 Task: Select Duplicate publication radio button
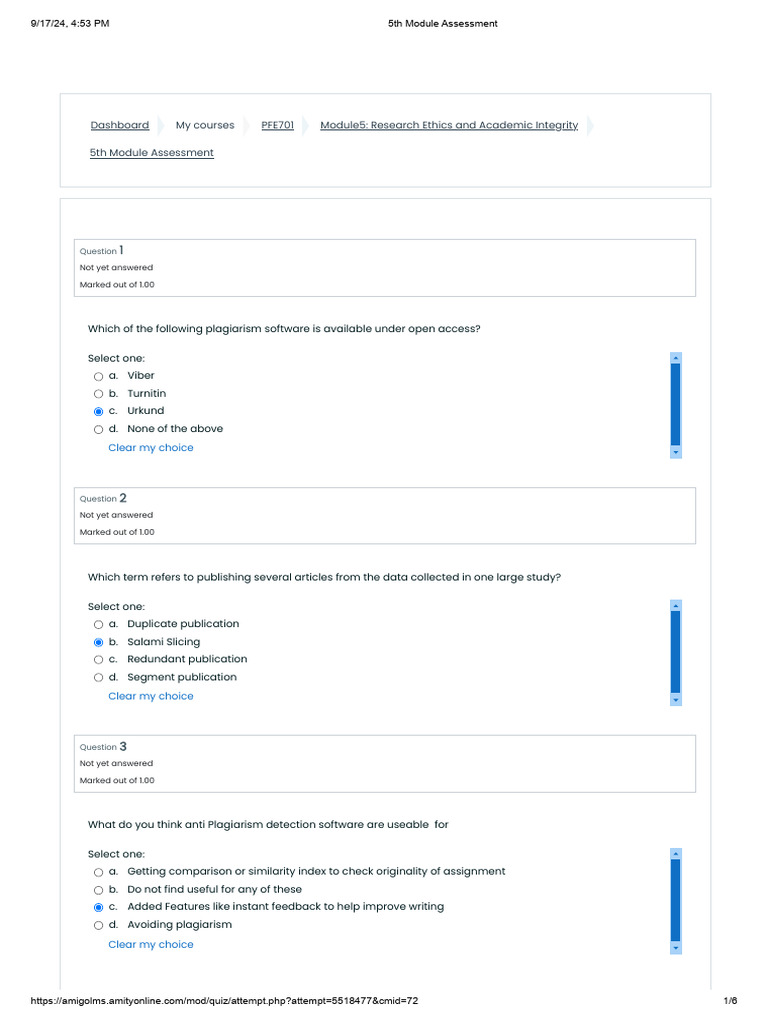click(99, 624)
